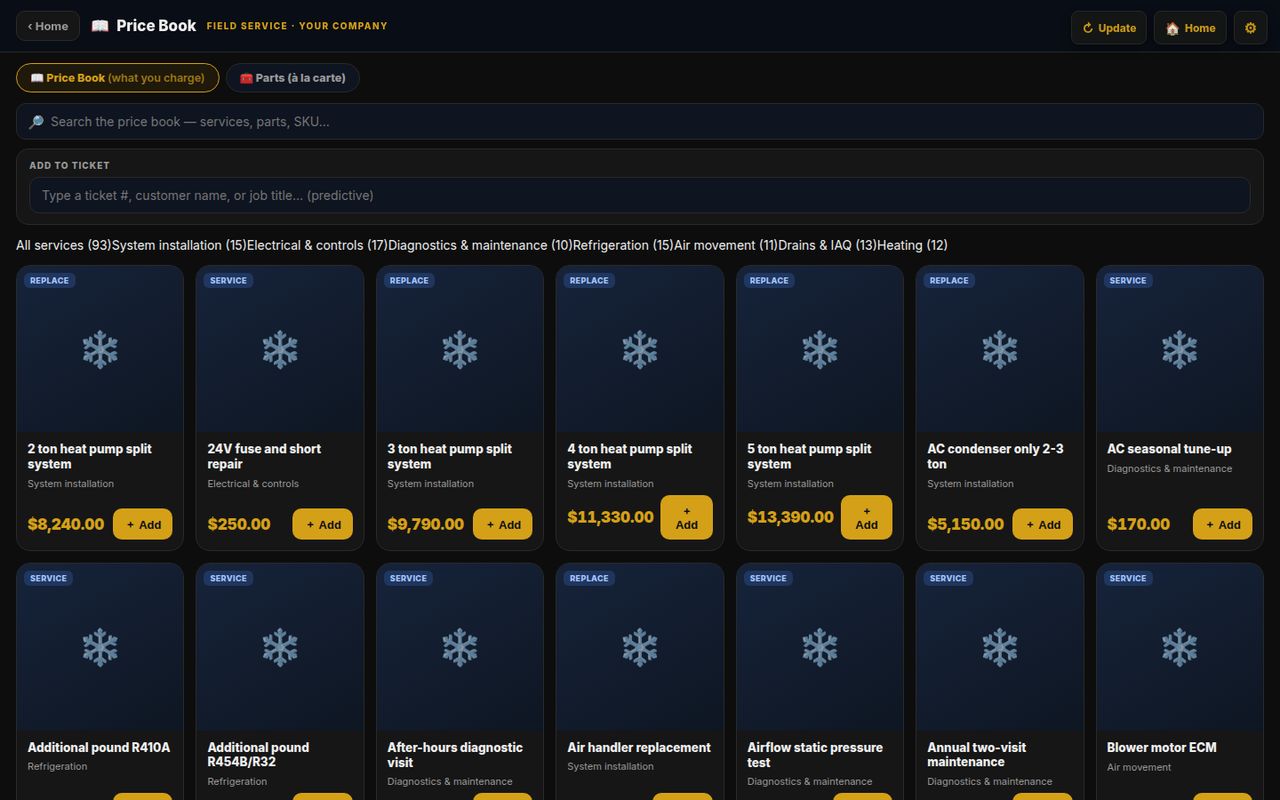The image size is (1280, 800).
Task: Click snowflake image of AC condenser card
Action: point(1000,349)
